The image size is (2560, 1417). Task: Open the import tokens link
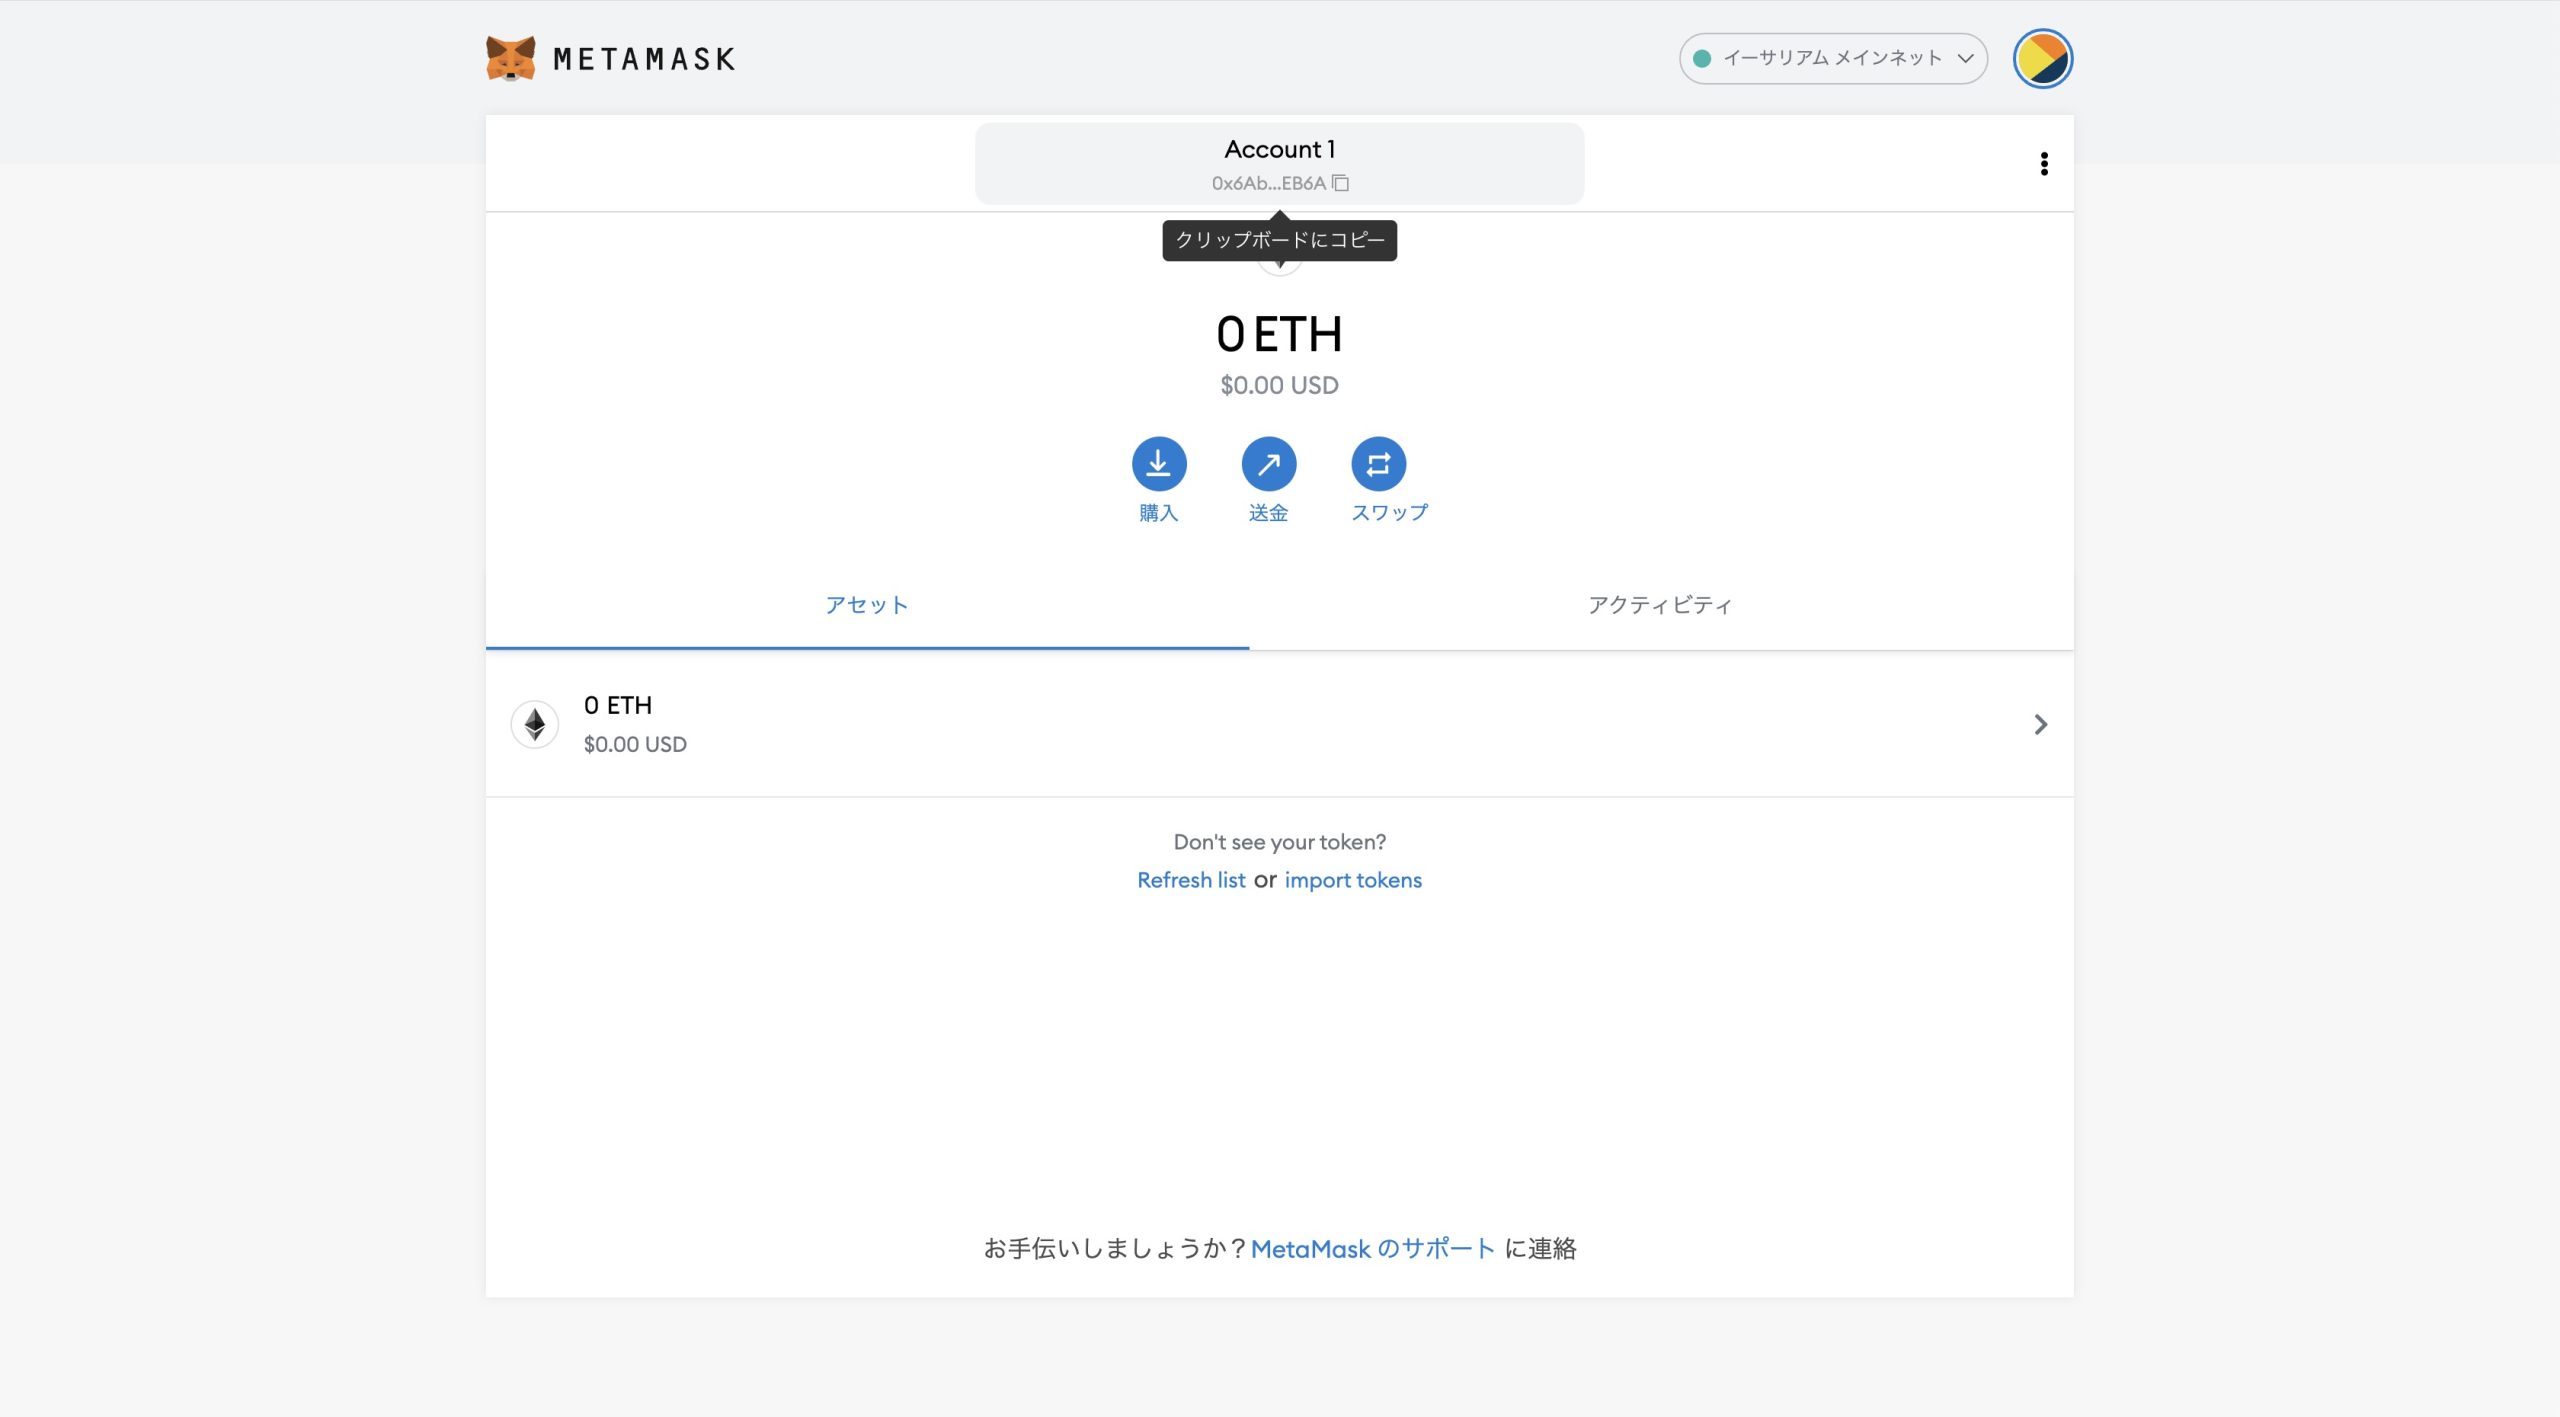click(1353, 880)
